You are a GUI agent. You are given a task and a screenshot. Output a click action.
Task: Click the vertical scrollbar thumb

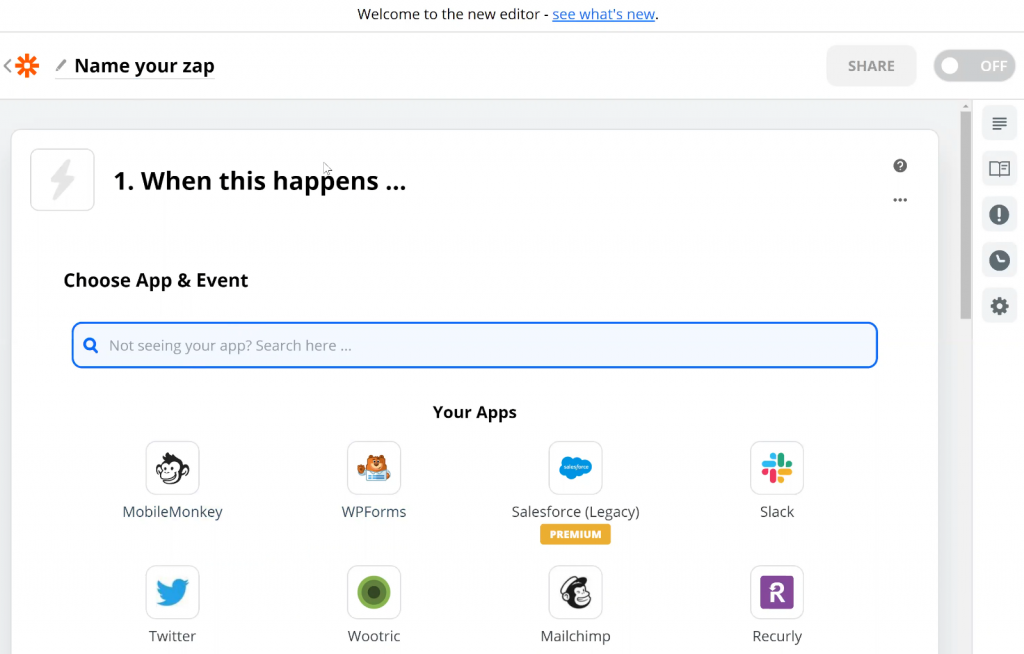click(966, 214)
